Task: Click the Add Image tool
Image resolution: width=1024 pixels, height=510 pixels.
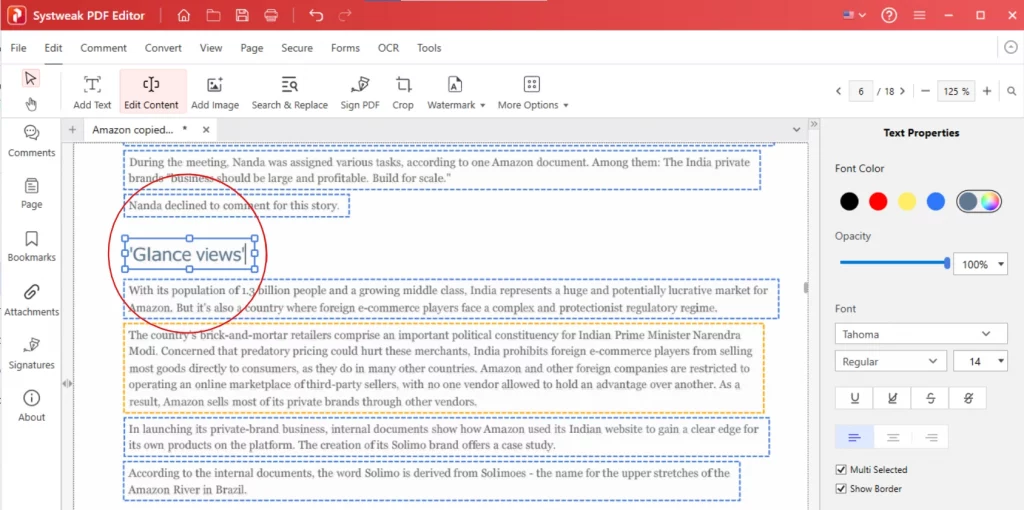Action: [x=215, y=92]
